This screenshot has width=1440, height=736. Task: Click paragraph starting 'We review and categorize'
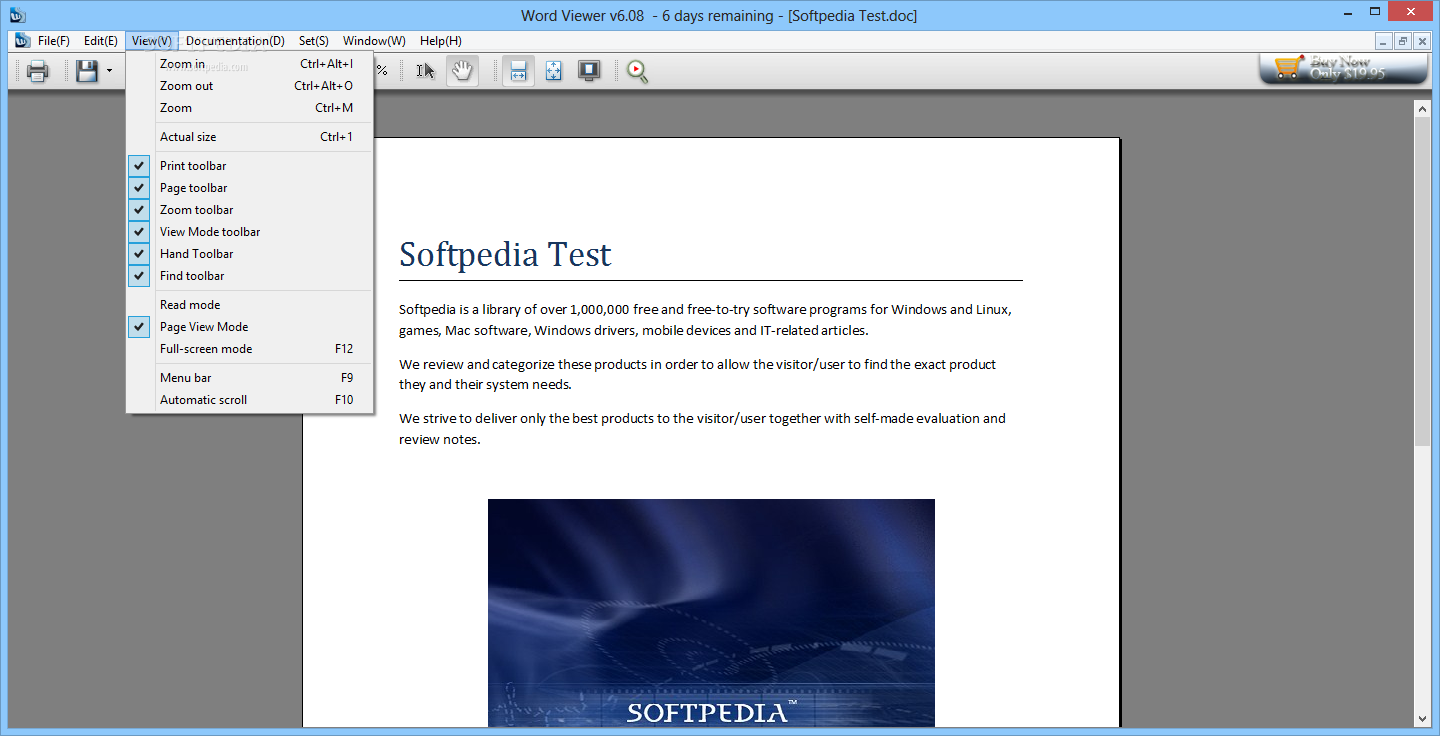pyautogui.click(x=697, y=375)
